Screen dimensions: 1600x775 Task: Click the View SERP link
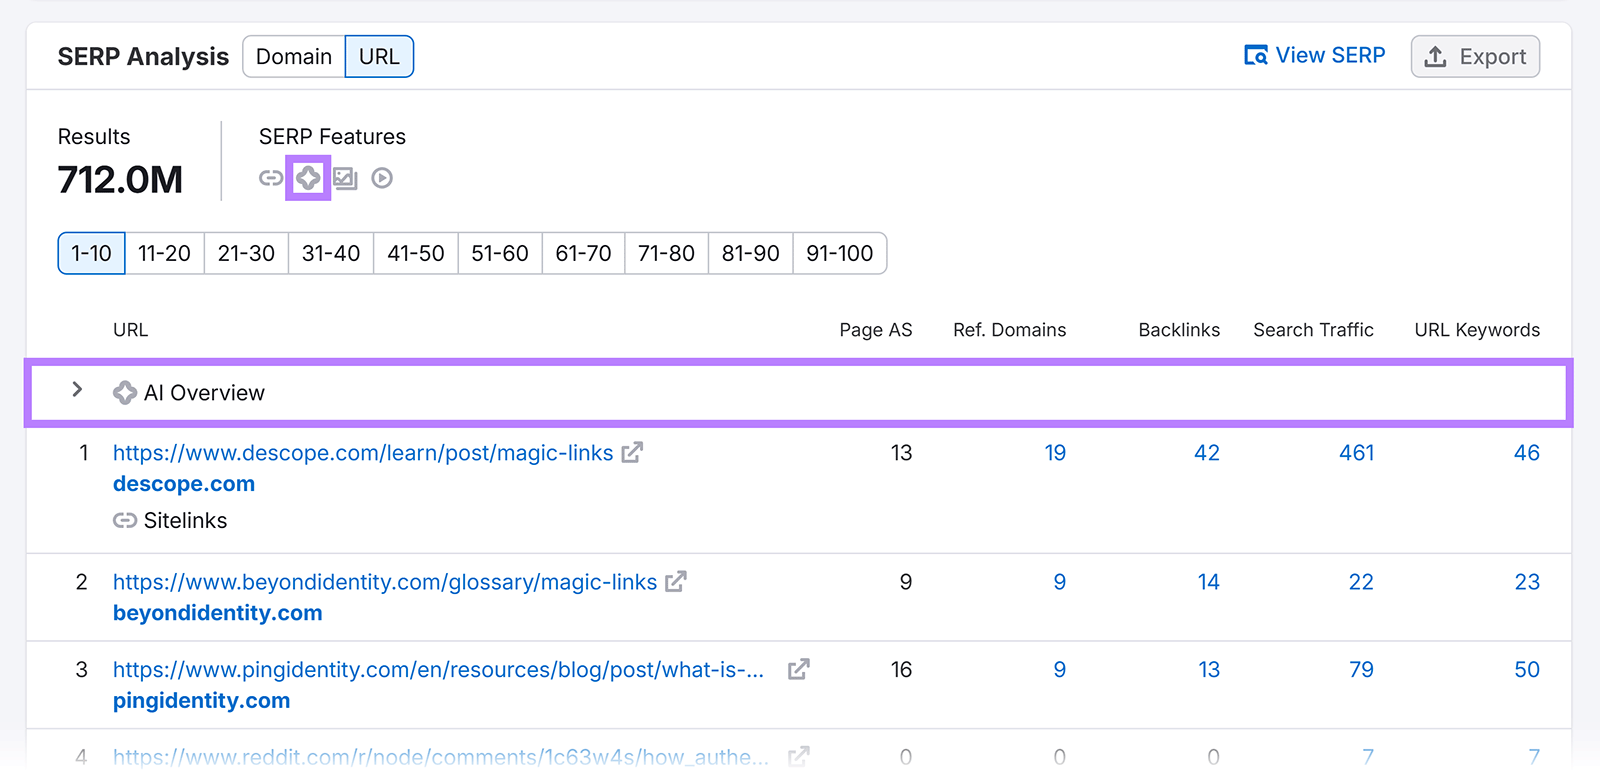tap(1314, 56)
